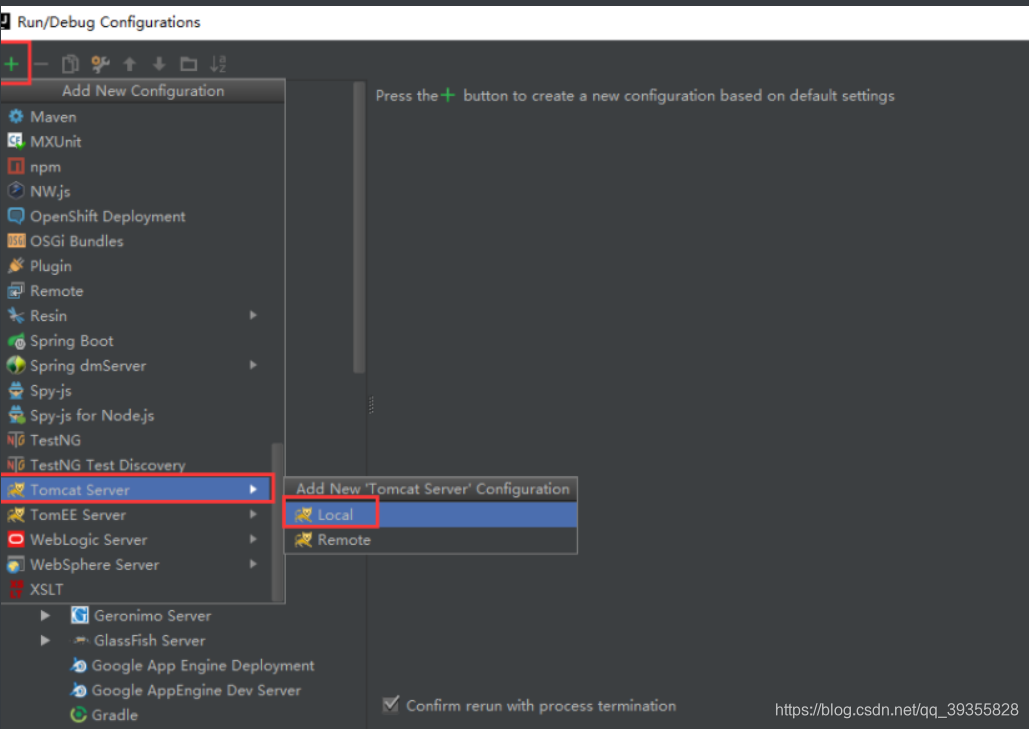Image resolution: width=1029 pixels, height=729 pixels.
Task: Toggle Confirm rerun with process termination checkbox
Action: [x=390, y=705]
